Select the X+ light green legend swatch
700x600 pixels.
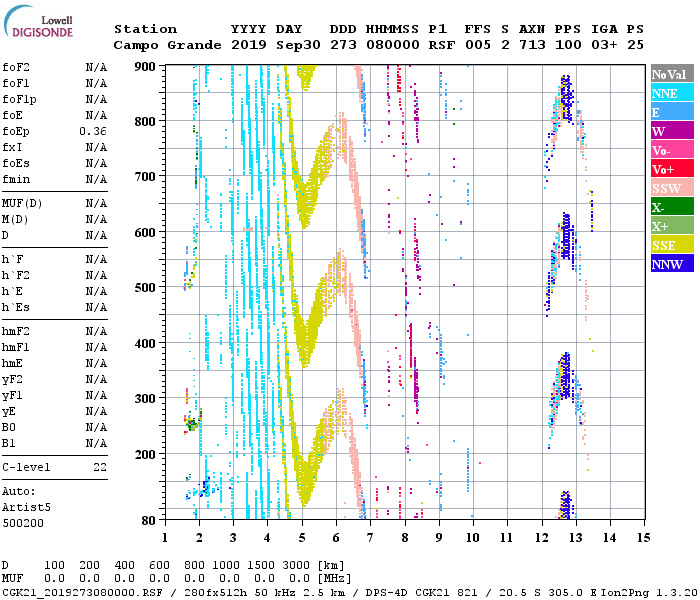click(672, 225)
